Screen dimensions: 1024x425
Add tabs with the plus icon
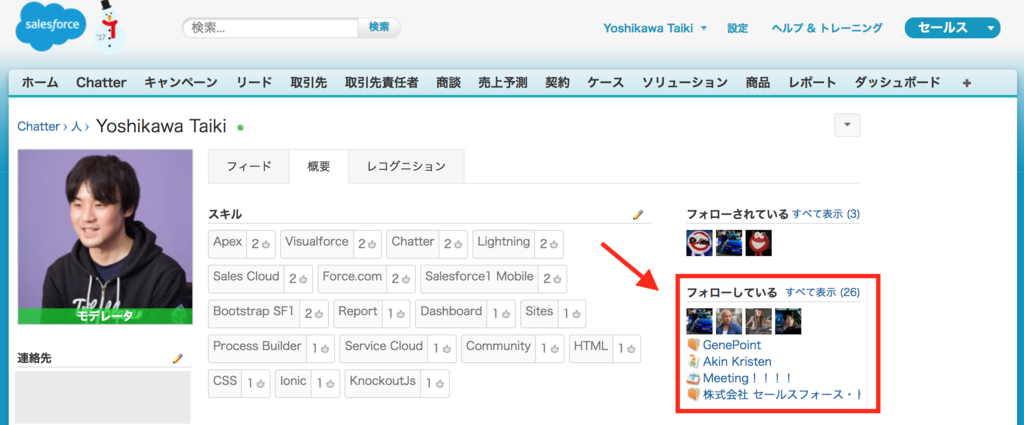pyautogui.click(x=967, y=83)
